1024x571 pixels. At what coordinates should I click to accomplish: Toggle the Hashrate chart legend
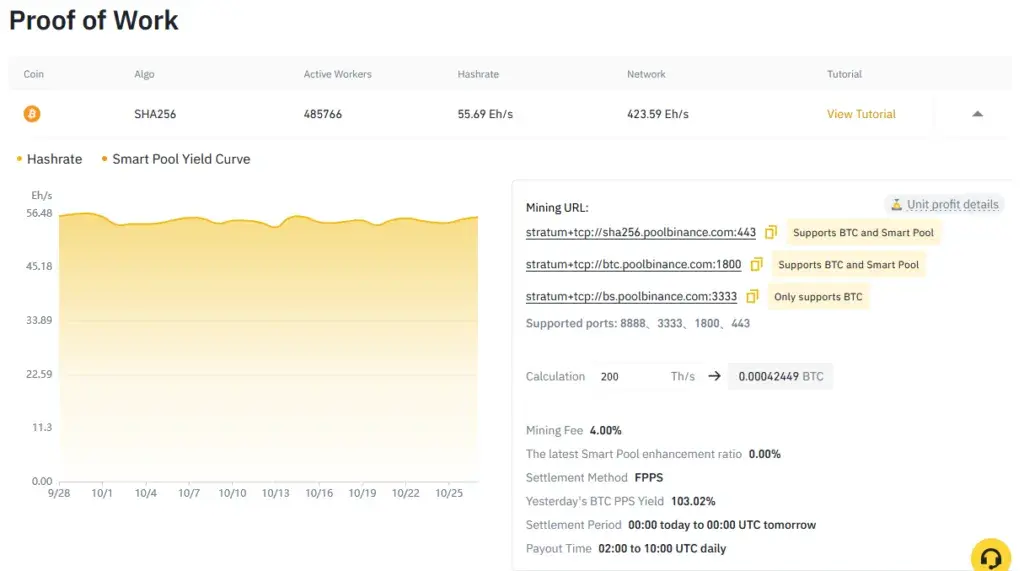tap(50, 159)
